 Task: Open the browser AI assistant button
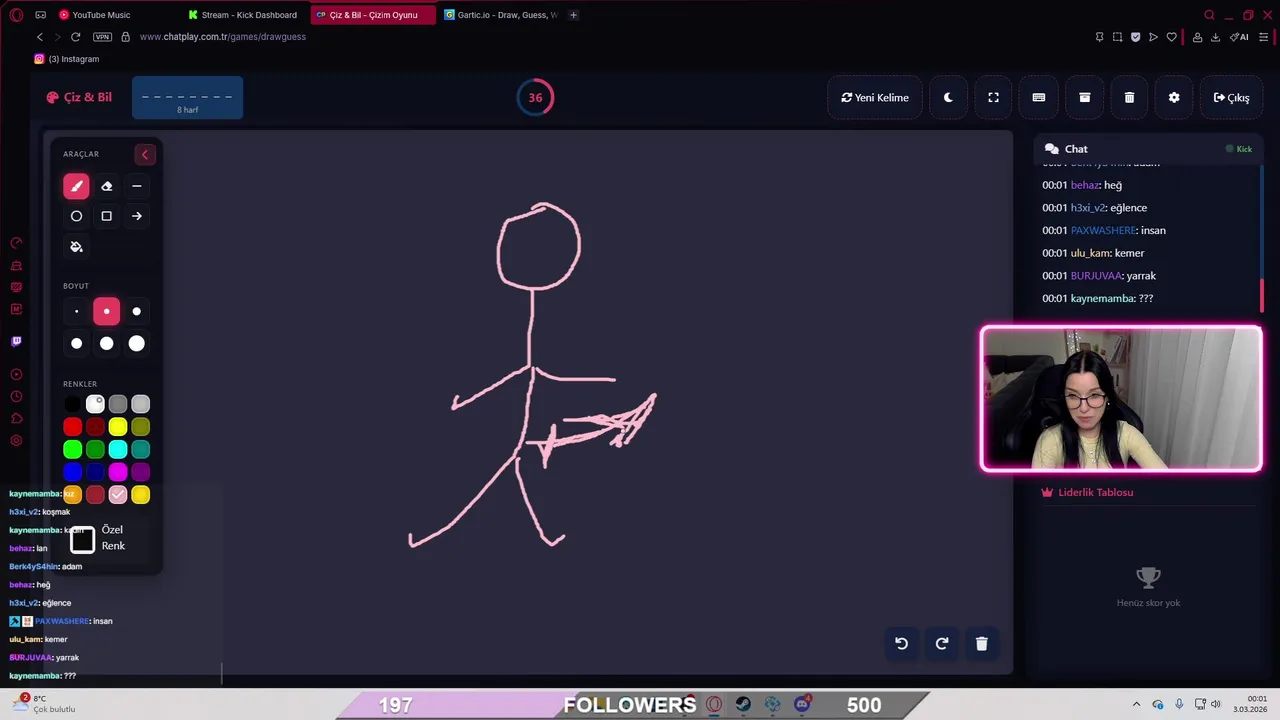[x=1240, y=37]
